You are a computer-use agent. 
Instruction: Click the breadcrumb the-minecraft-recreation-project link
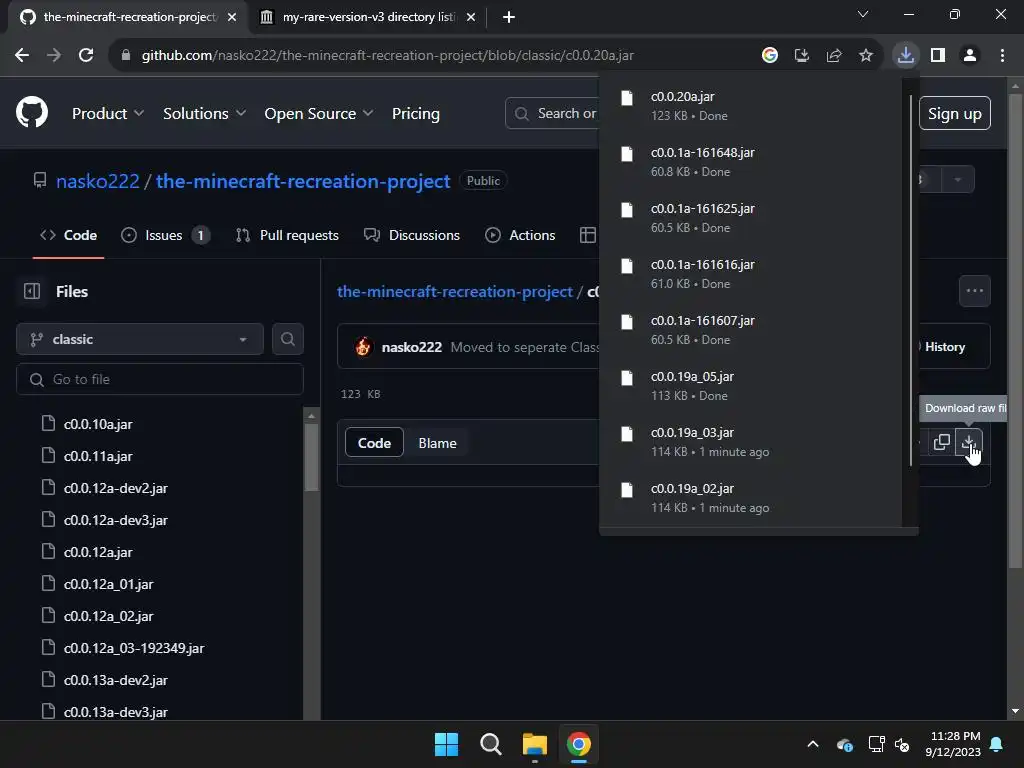tap(455, 291)
